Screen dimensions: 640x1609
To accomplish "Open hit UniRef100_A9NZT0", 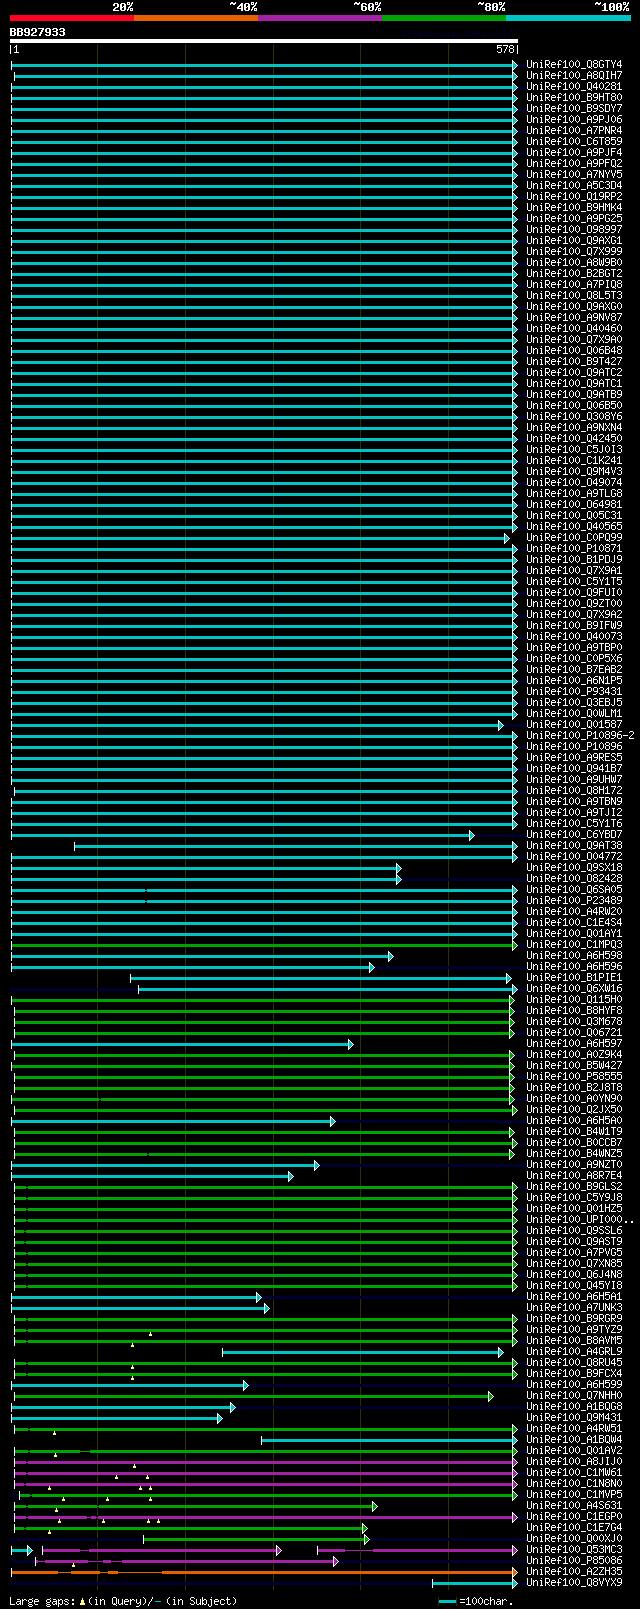I will coord(574,1165).
